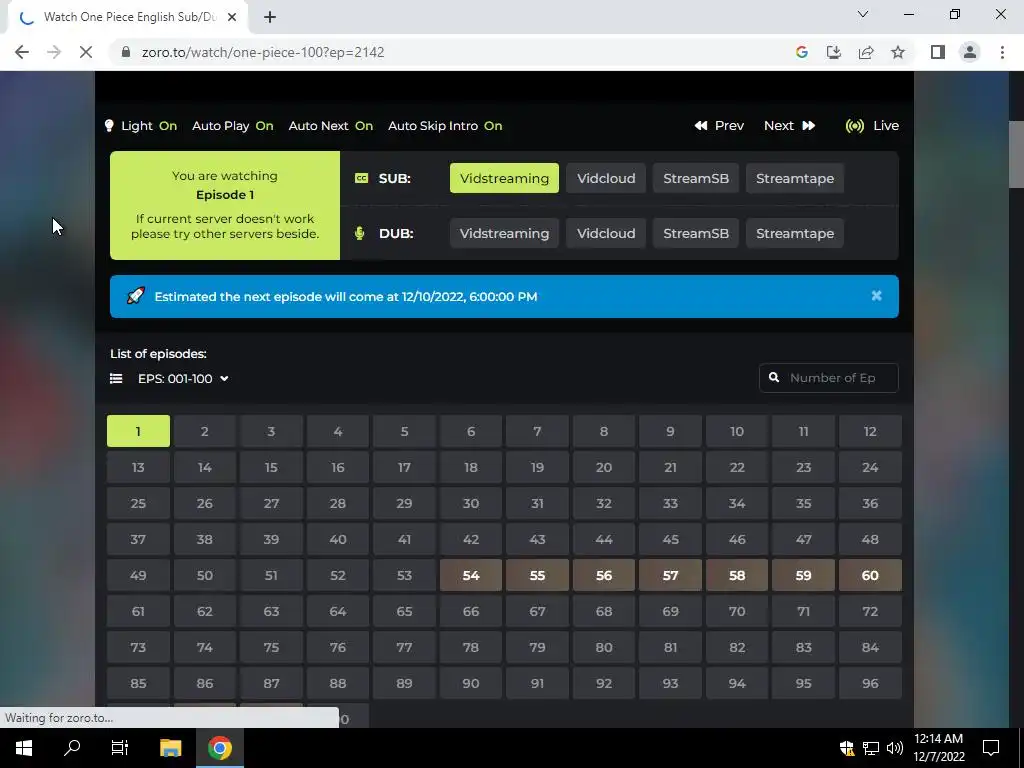This screenshot has width=1024, height=768.
Task: Open the Chrome side panel icon
Action: pyautogui.click(x=938, y=52)
